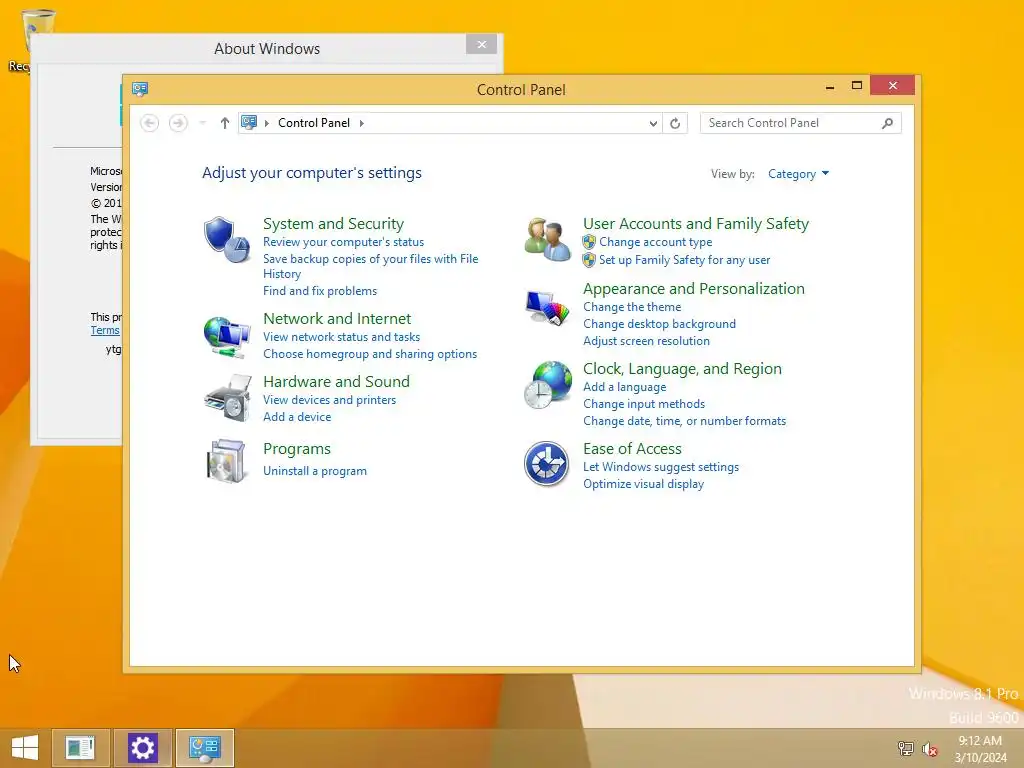This screenshot has width=1024, height=768.
Task: Open Save backup copies with File History
Action: tap(370, 266)
